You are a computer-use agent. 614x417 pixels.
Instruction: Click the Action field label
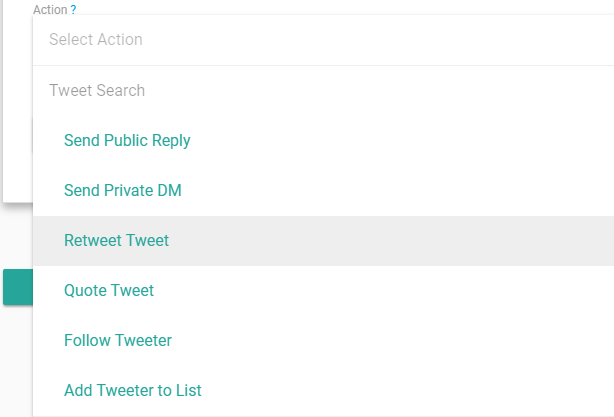[x=50, y=9]
